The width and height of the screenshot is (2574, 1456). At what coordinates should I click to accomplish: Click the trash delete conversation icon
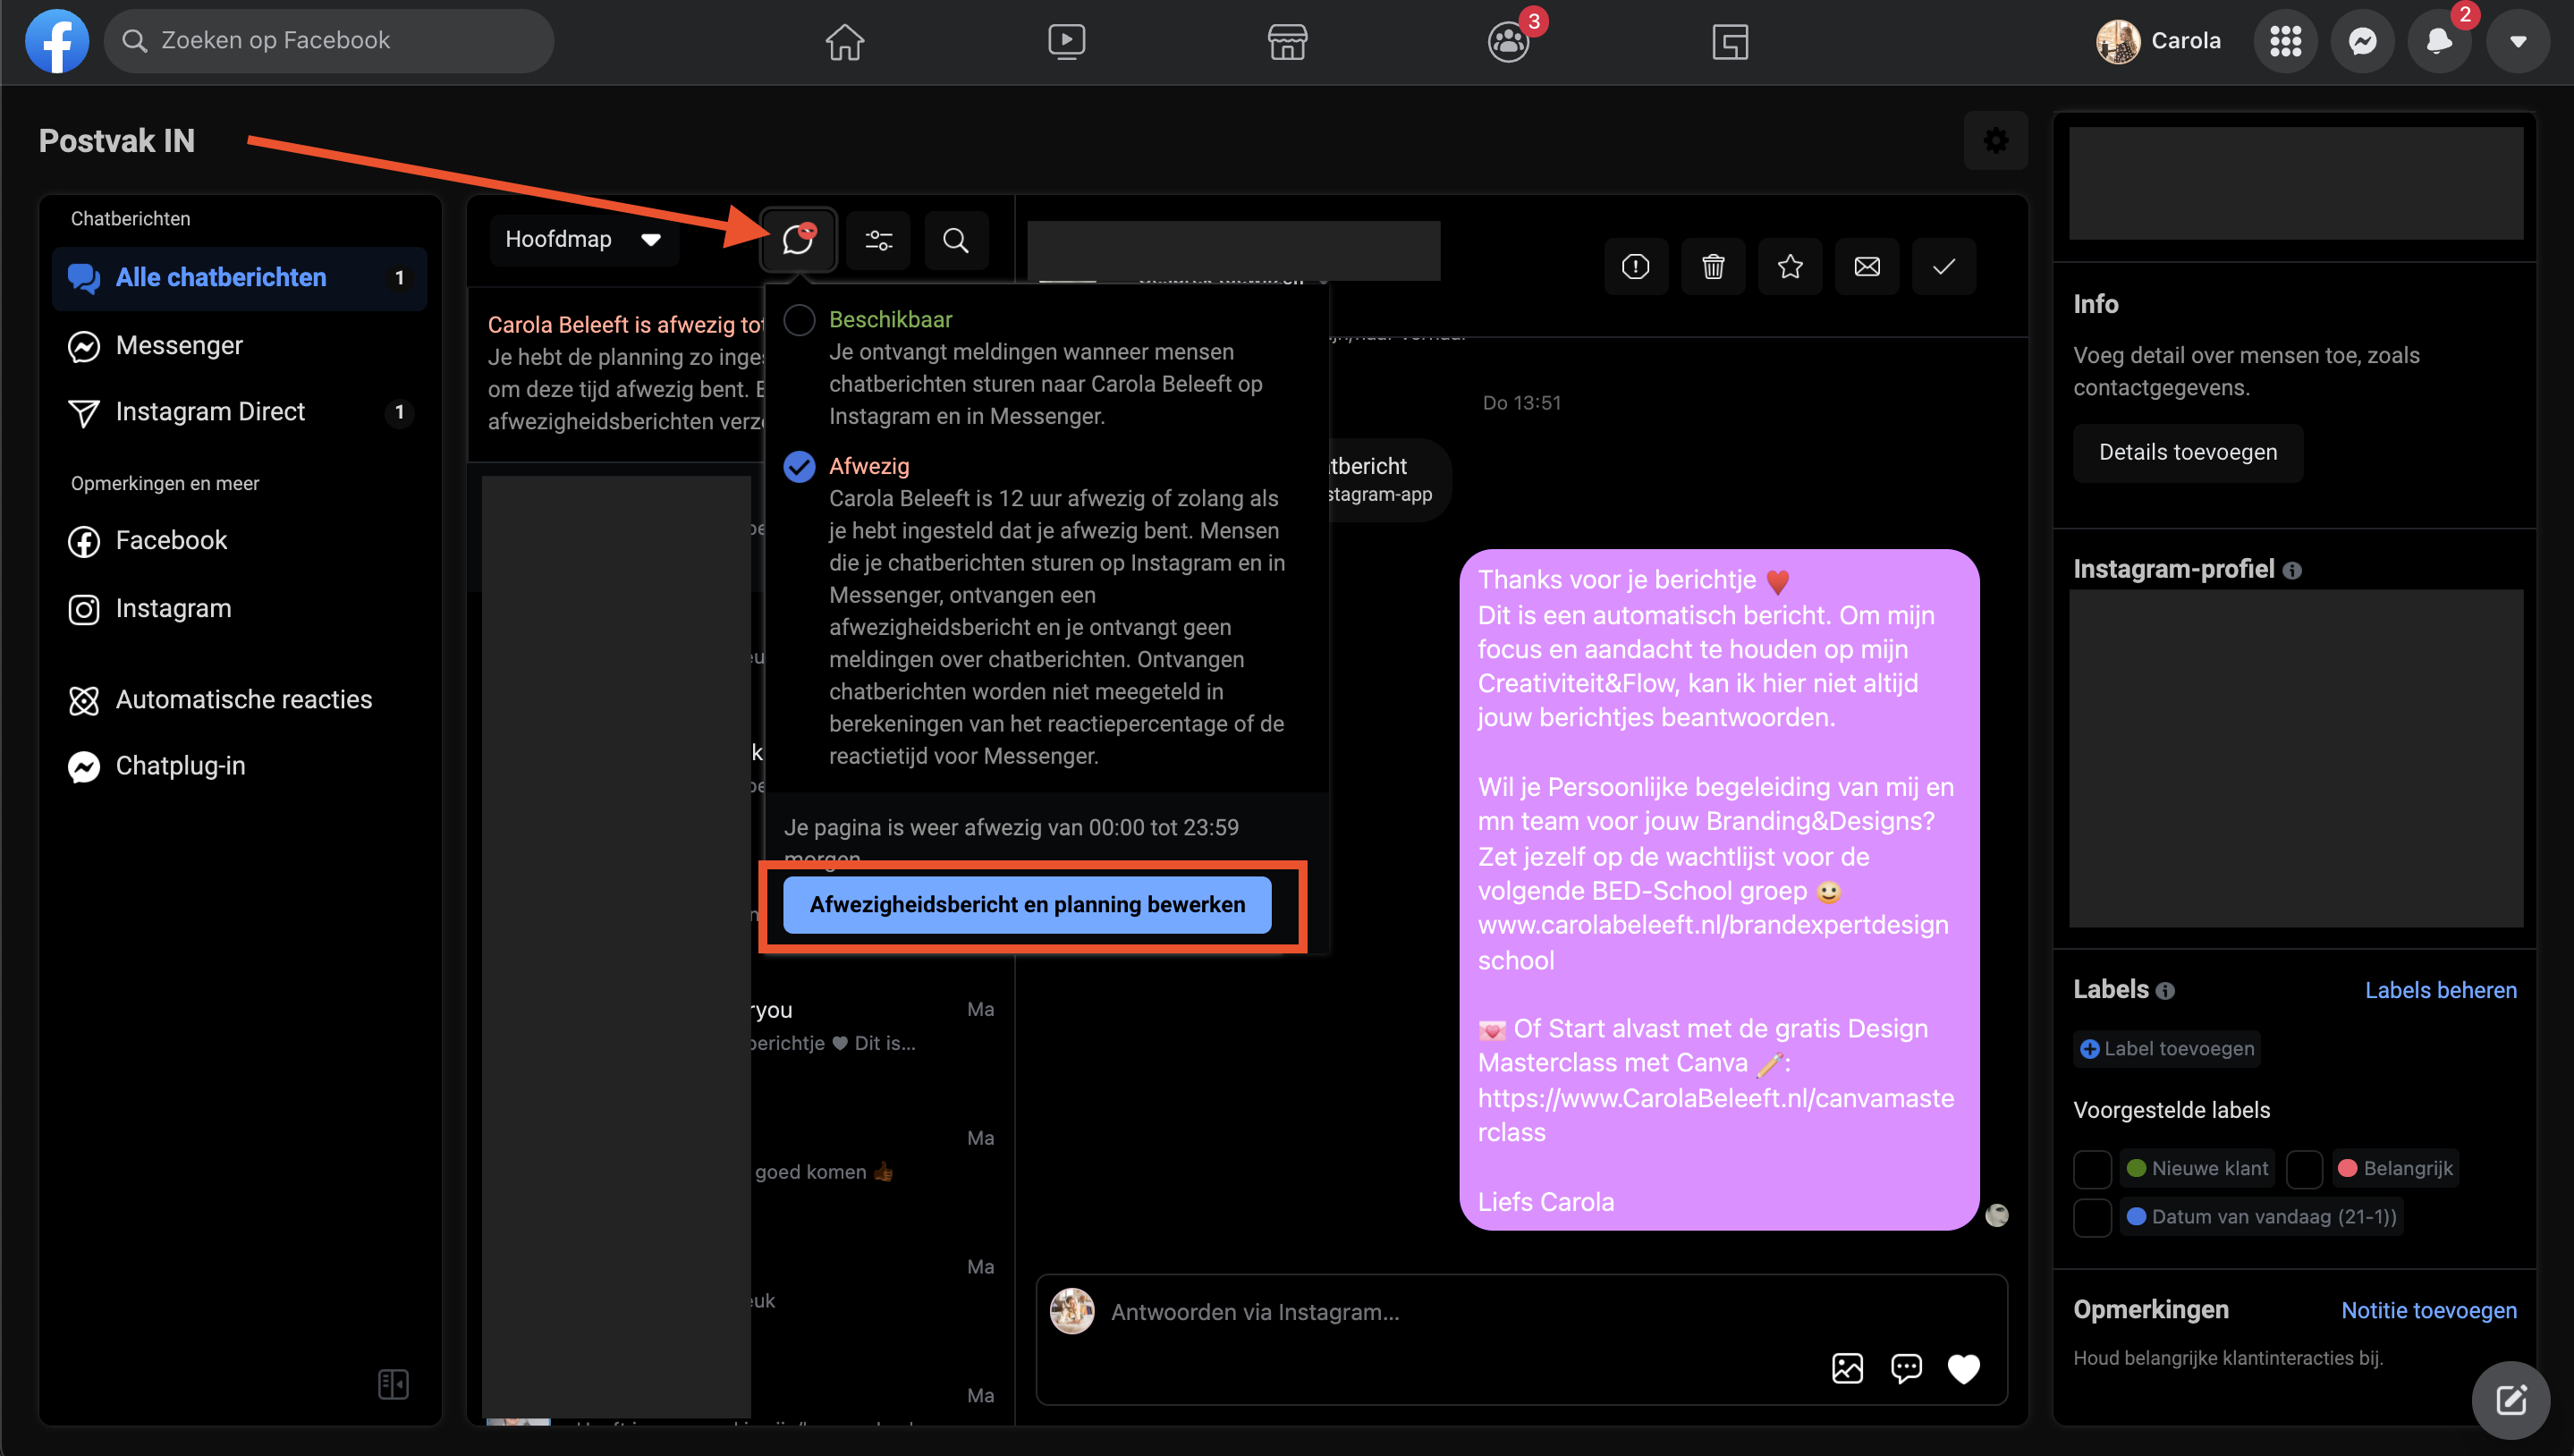click(x=1713, y=267)
